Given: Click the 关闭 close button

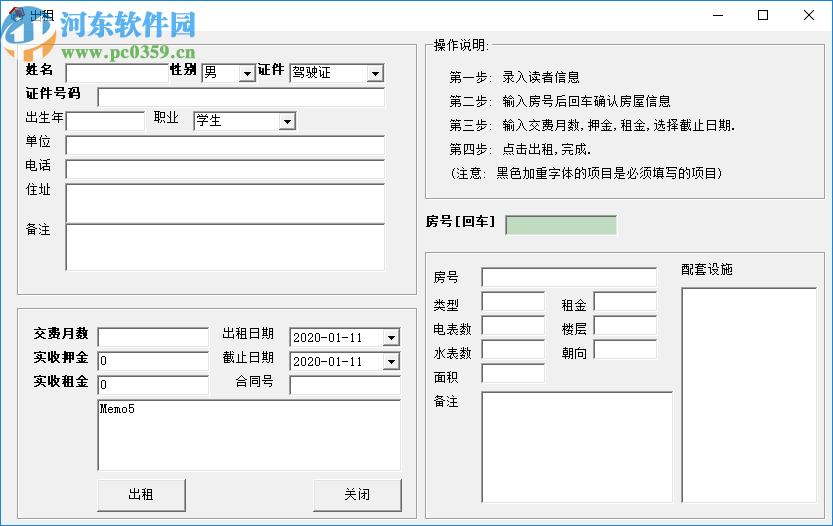Looking at the screenshot, I should (x=357, y=495).
